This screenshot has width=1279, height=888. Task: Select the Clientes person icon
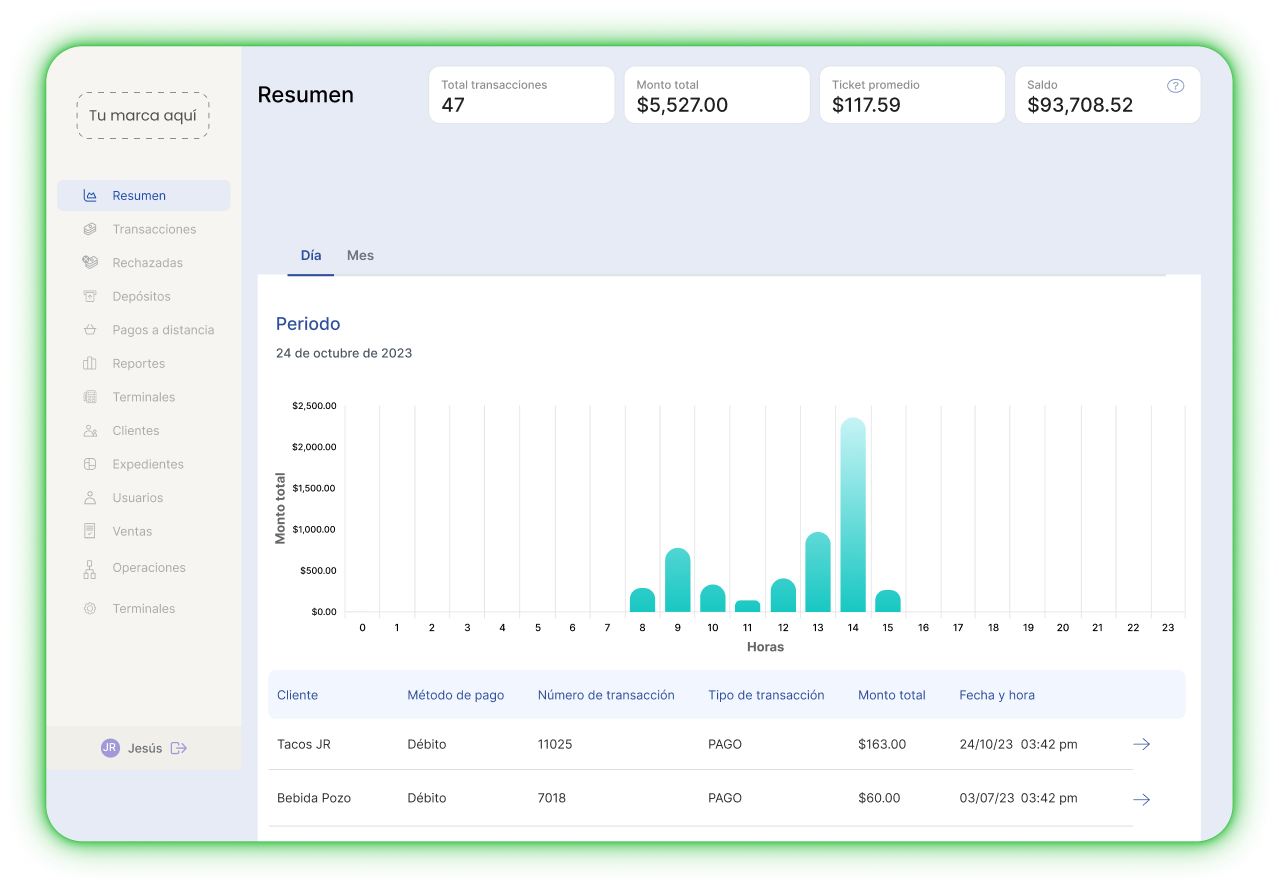[x=91, y=430]
